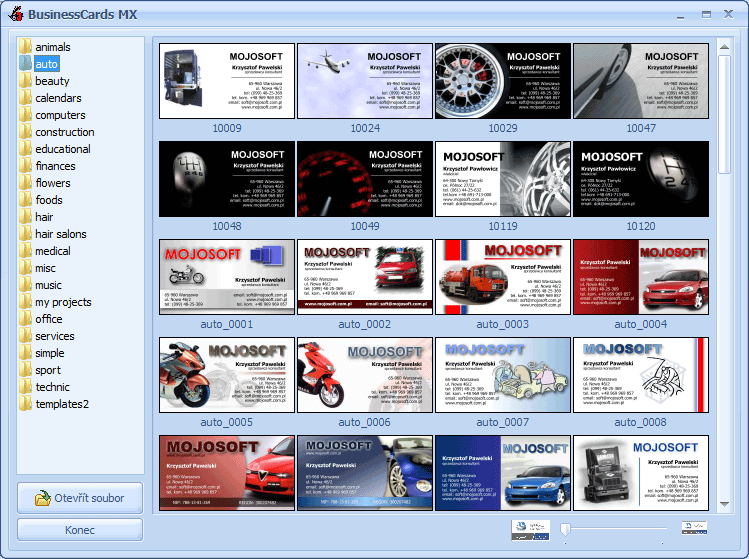Click the foods folder icon
Screen dimensions: 749x559
[25, 199]
